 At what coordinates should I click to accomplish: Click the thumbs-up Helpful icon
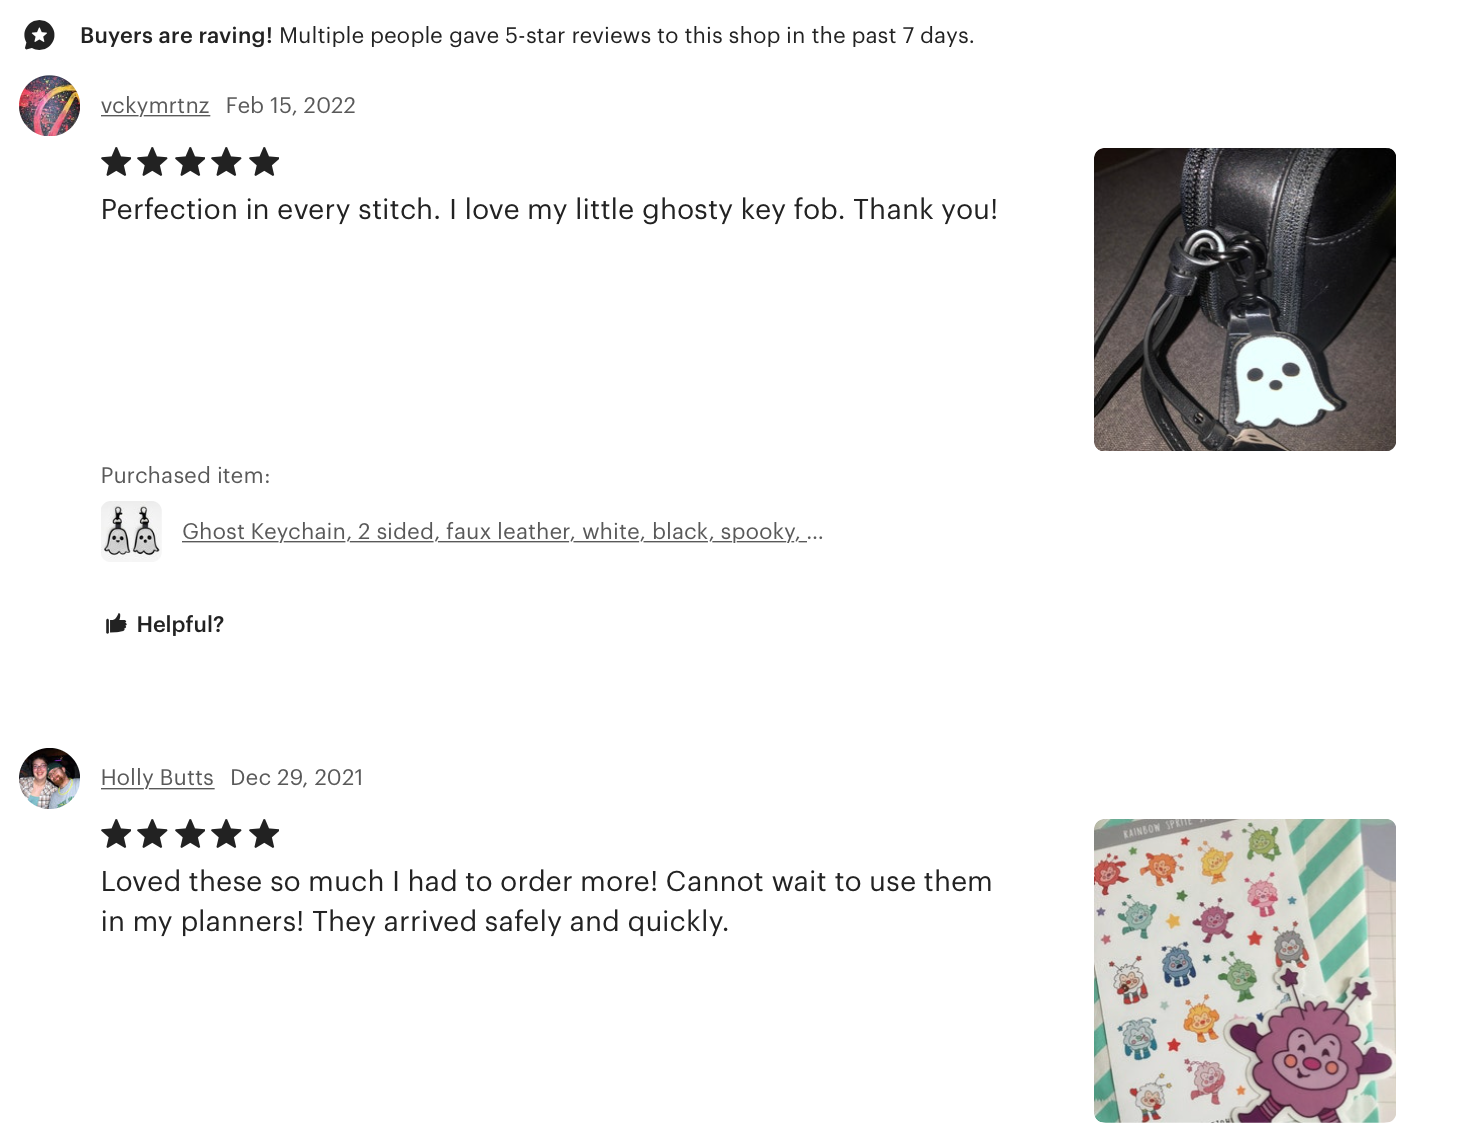click(116, 624)
